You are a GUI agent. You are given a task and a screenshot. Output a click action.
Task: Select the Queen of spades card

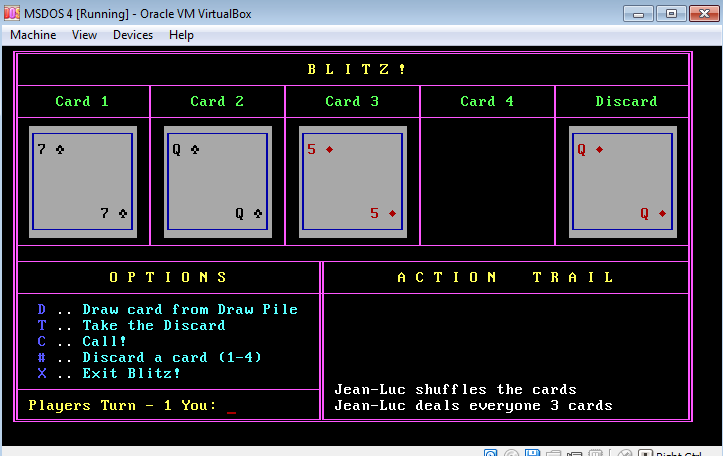point(217,181)
